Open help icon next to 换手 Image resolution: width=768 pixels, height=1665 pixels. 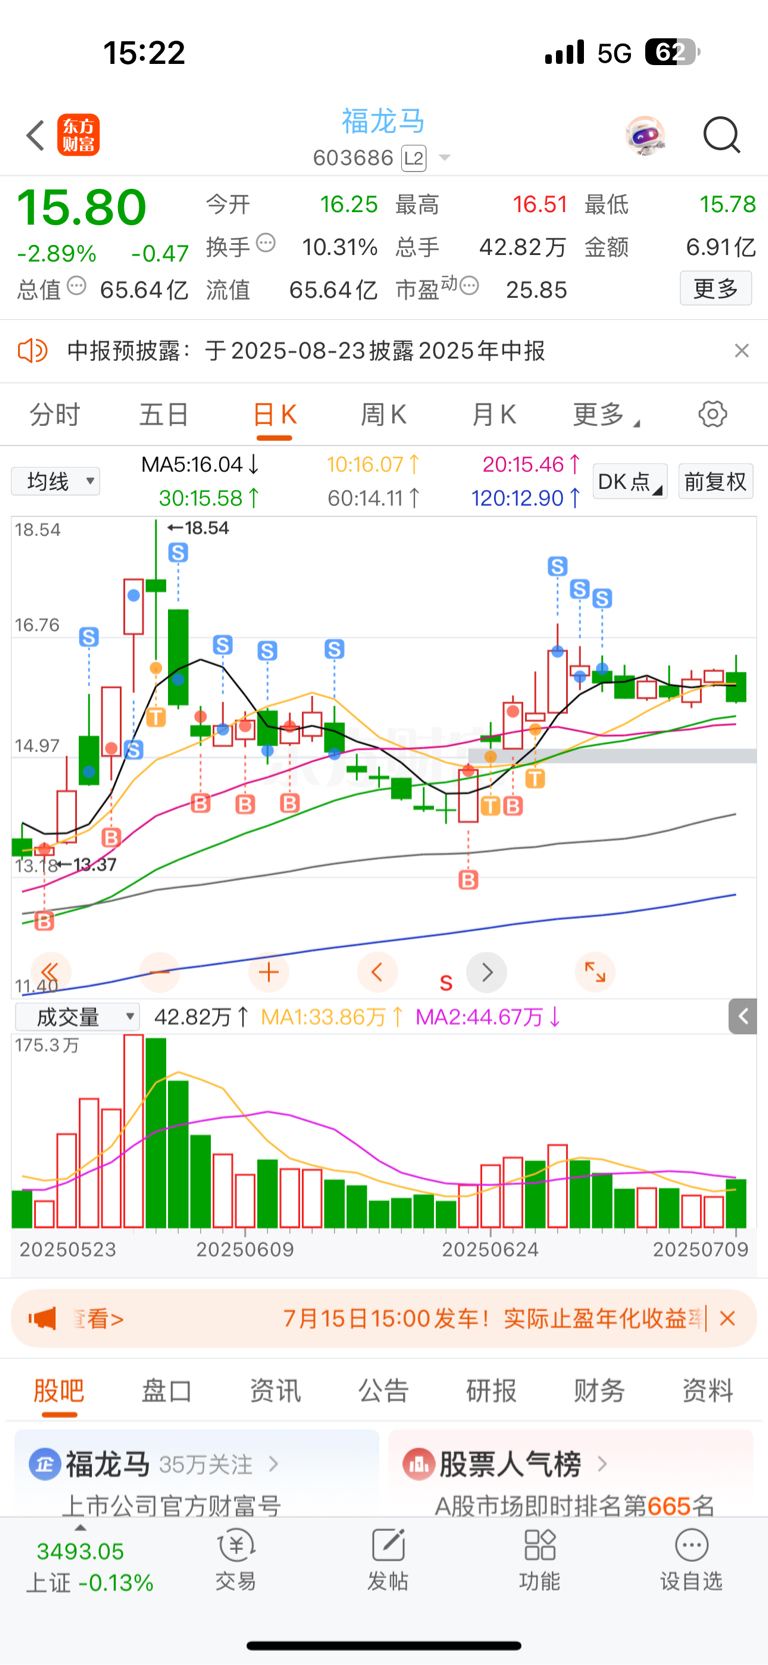point(266,243)
